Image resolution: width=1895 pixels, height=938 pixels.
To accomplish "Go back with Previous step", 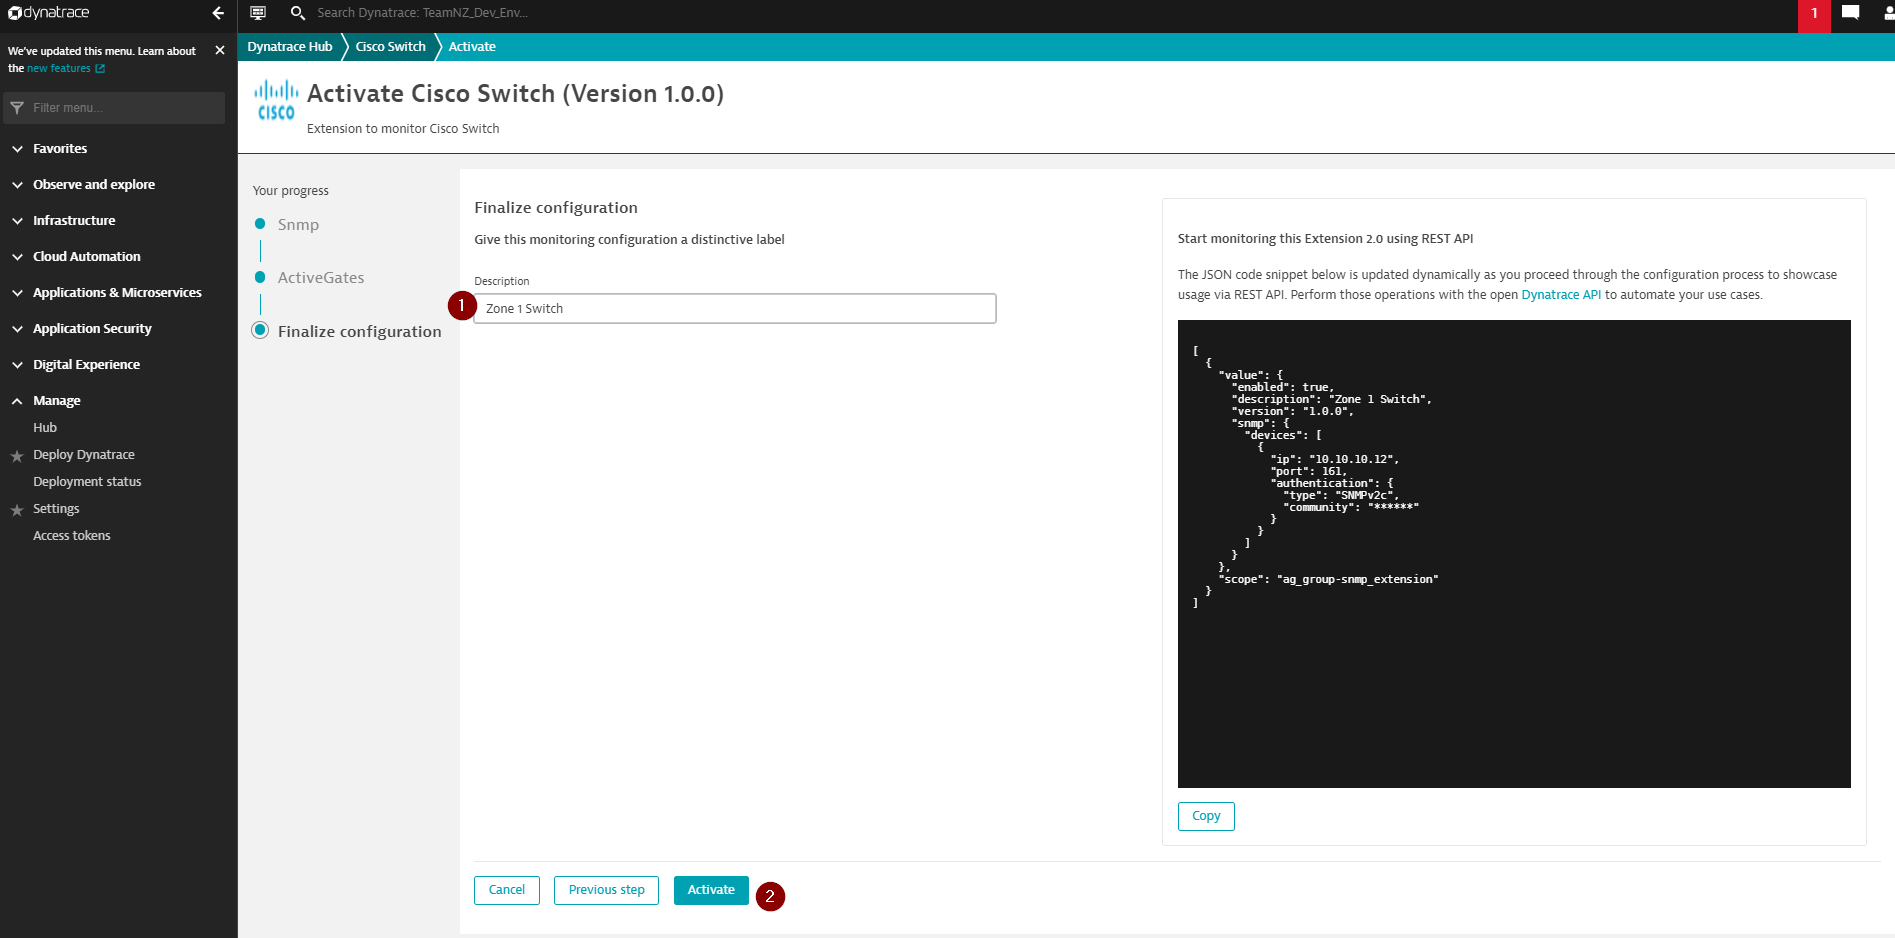I will click(606, 890).
